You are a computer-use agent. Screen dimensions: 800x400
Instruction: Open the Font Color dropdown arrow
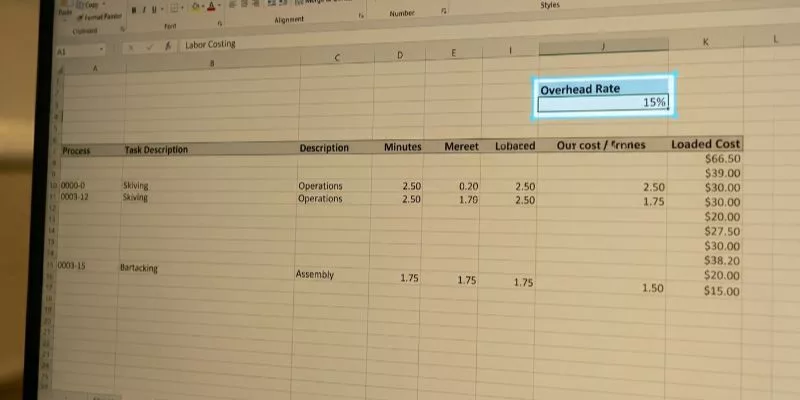(x=219, y=7)
